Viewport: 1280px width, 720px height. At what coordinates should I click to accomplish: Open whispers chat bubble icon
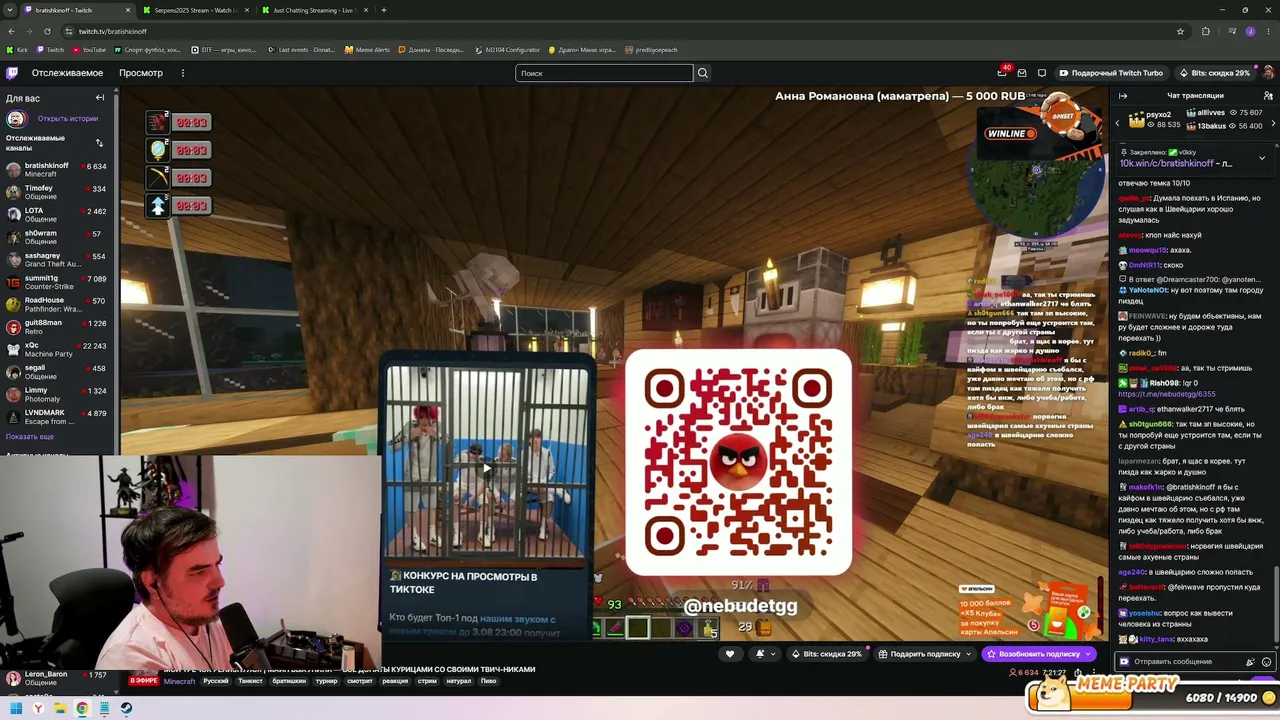(x=1042, y=73)
